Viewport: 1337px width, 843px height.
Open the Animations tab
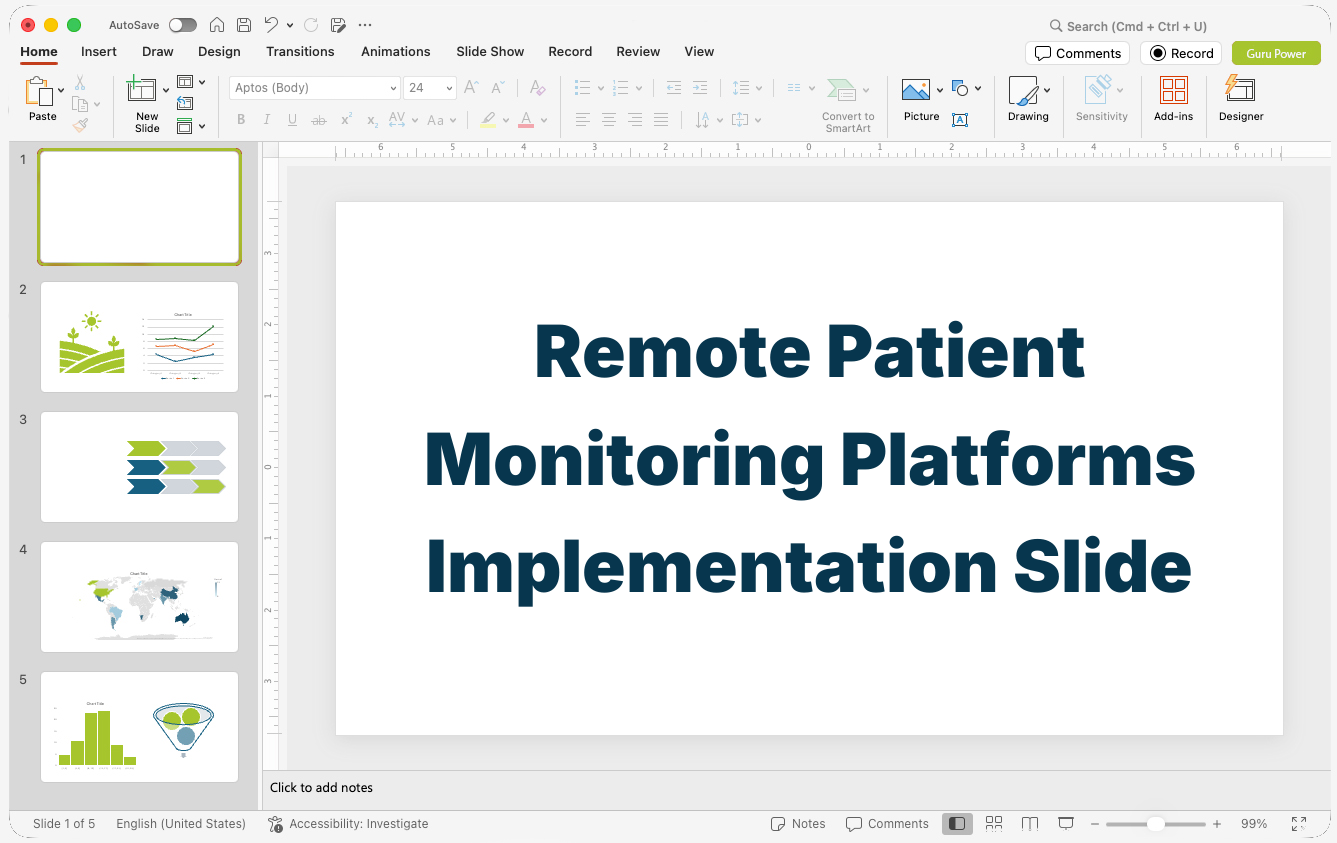coord(396,52)
